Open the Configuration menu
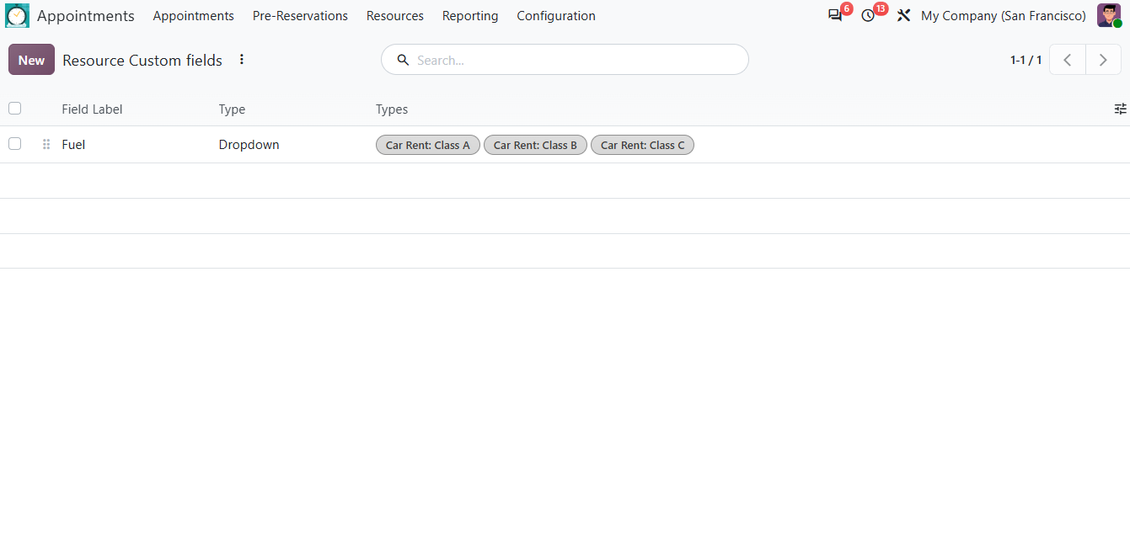Screen dimensions: 1130x549 556,16
